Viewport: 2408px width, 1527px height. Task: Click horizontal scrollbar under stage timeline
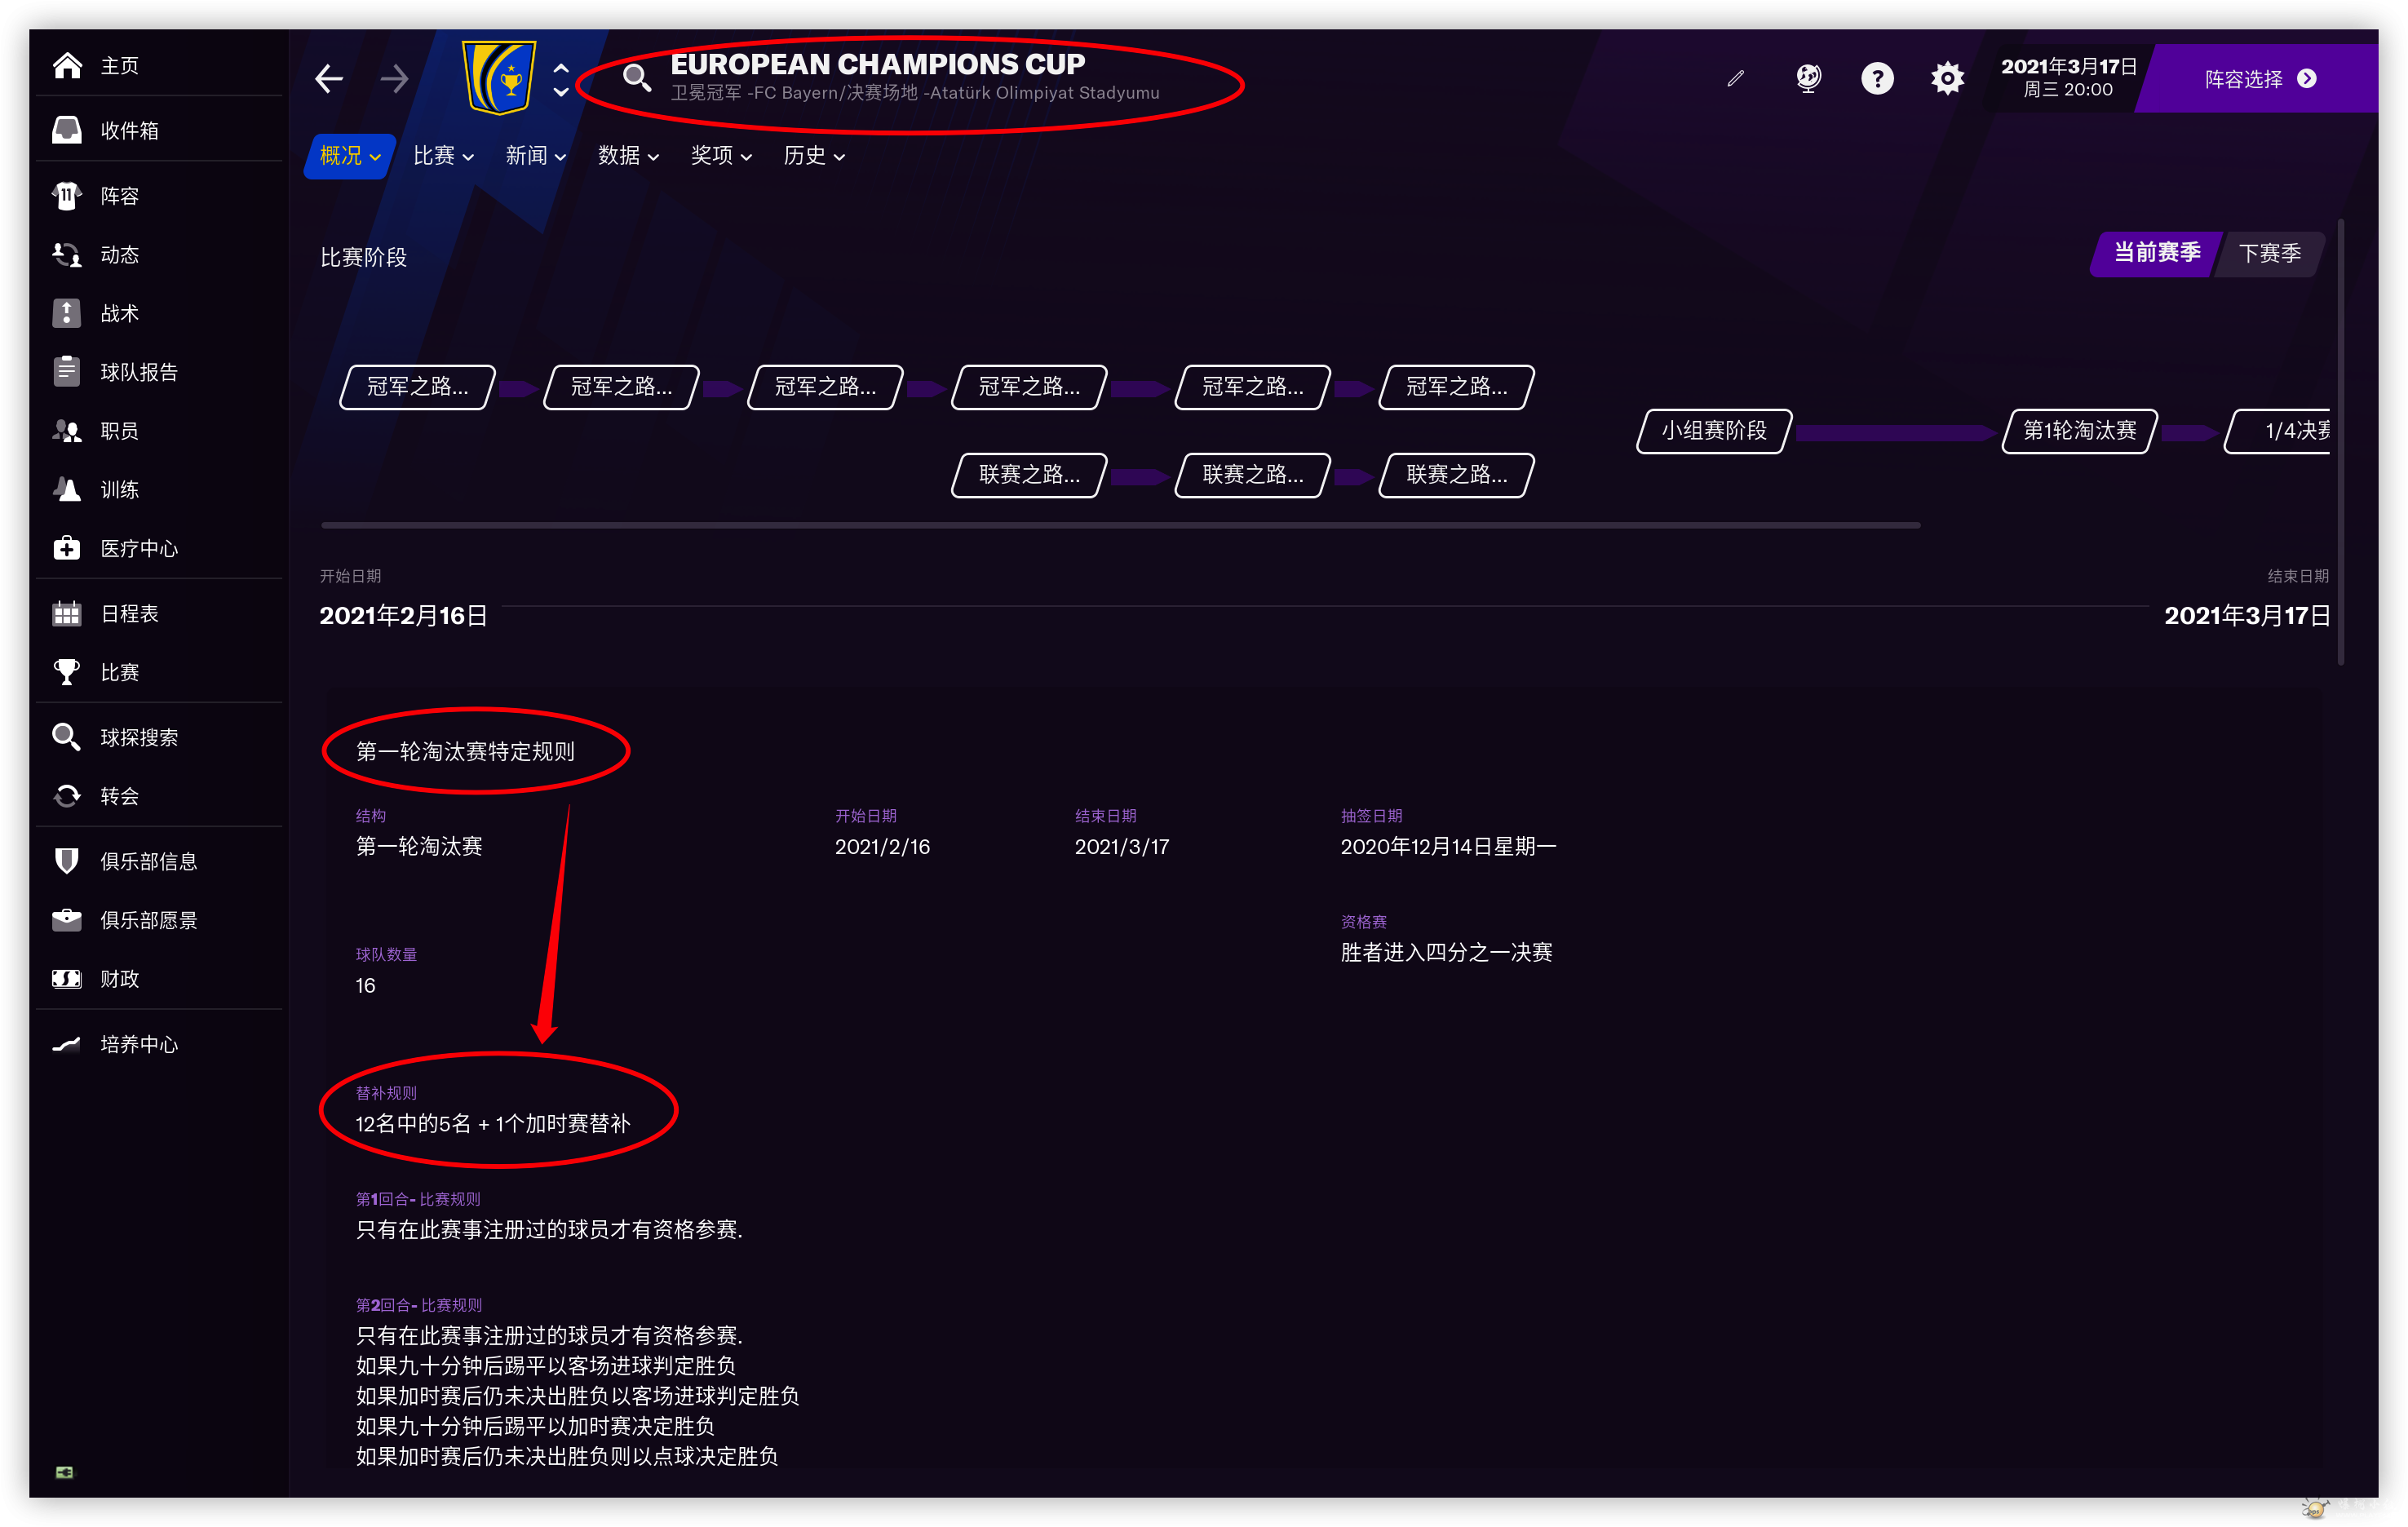coord(1120,525)
